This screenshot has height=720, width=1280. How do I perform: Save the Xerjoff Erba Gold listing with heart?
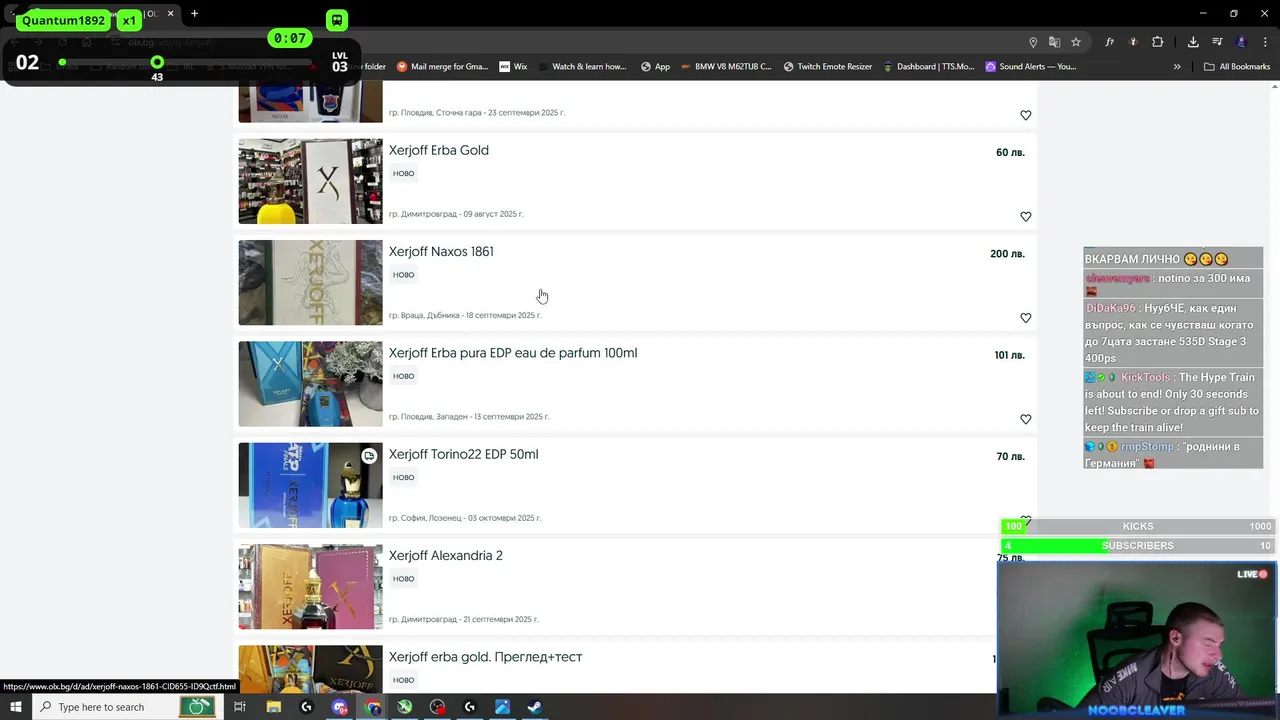tap(1025, 216)
